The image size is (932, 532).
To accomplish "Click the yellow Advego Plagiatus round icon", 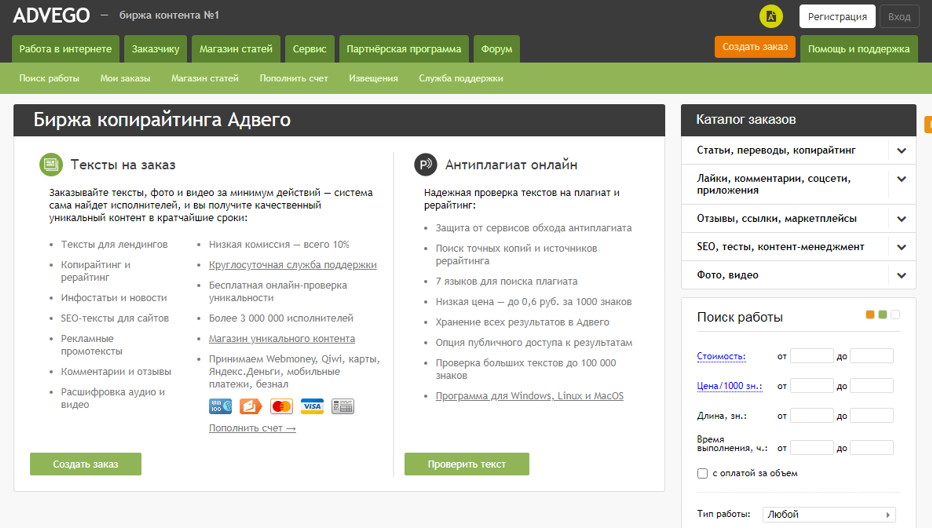I will [x=771, y=17].
